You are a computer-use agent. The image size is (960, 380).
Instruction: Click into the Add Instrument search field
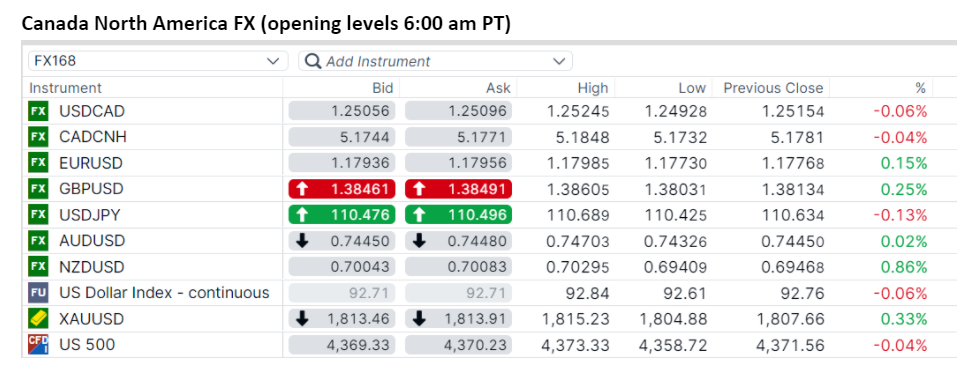(x=435, y=61)
